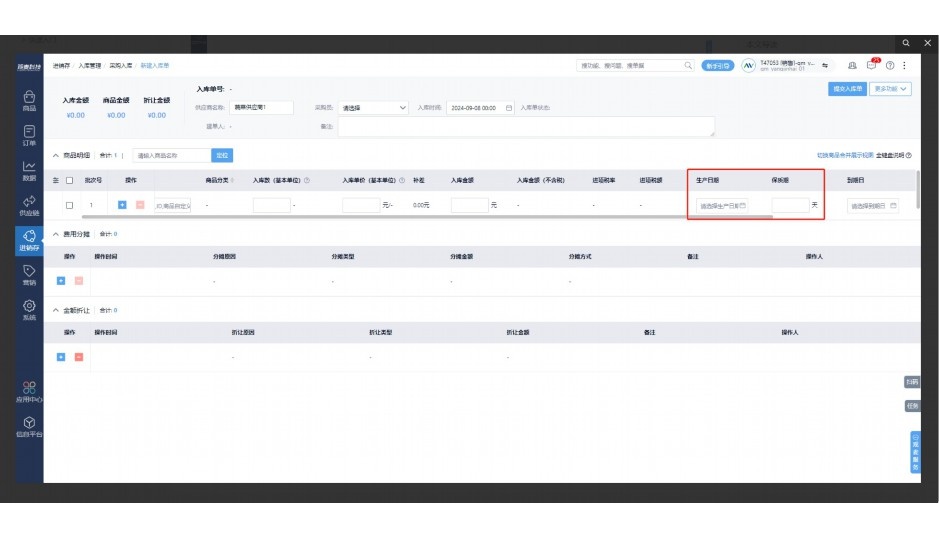Check the checkbox for batch row 1
The height and width of the screenshot is (538, 939).
(70, 205)
